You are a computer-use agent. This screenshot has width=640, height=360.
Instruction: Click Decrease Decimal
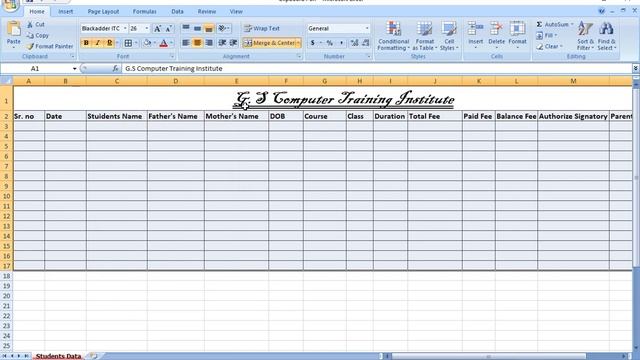pyautogui.click(x=366, y=43)
